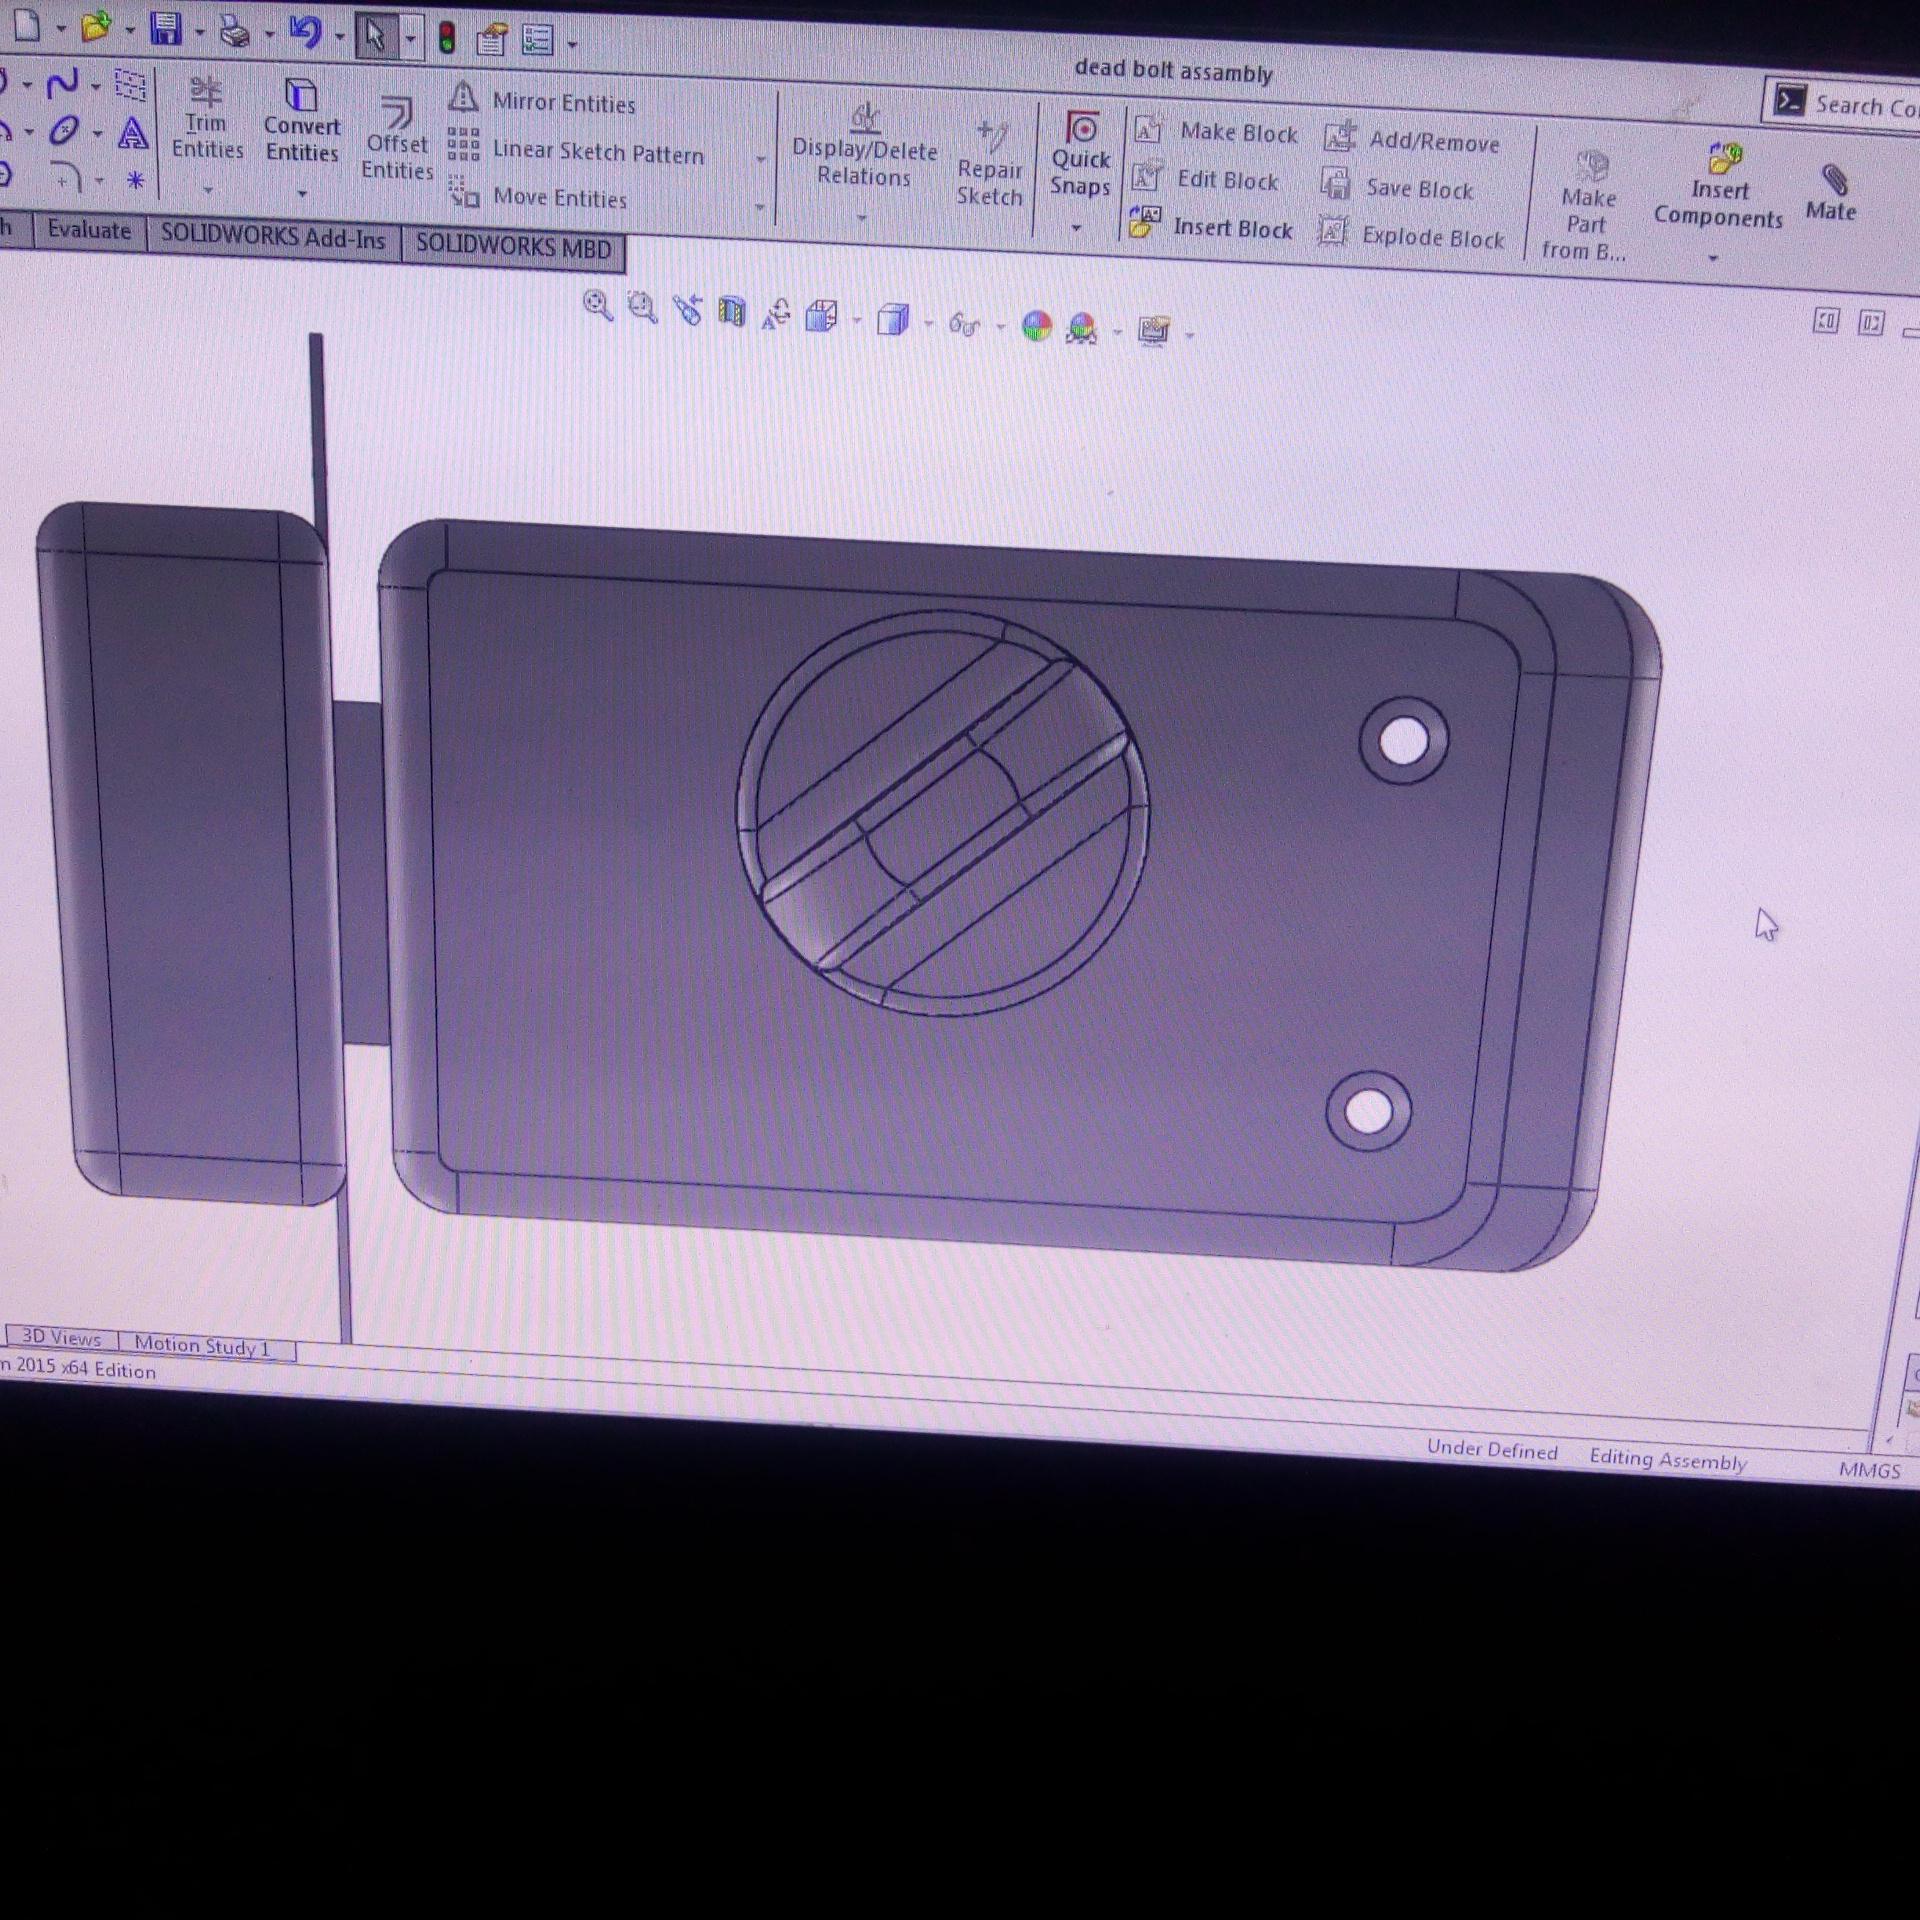Expand Display/Delete Relations dropdown arrow
Image resolution: width=1920 pixels, height=1920 pixels.
click(x=861, y=217)
